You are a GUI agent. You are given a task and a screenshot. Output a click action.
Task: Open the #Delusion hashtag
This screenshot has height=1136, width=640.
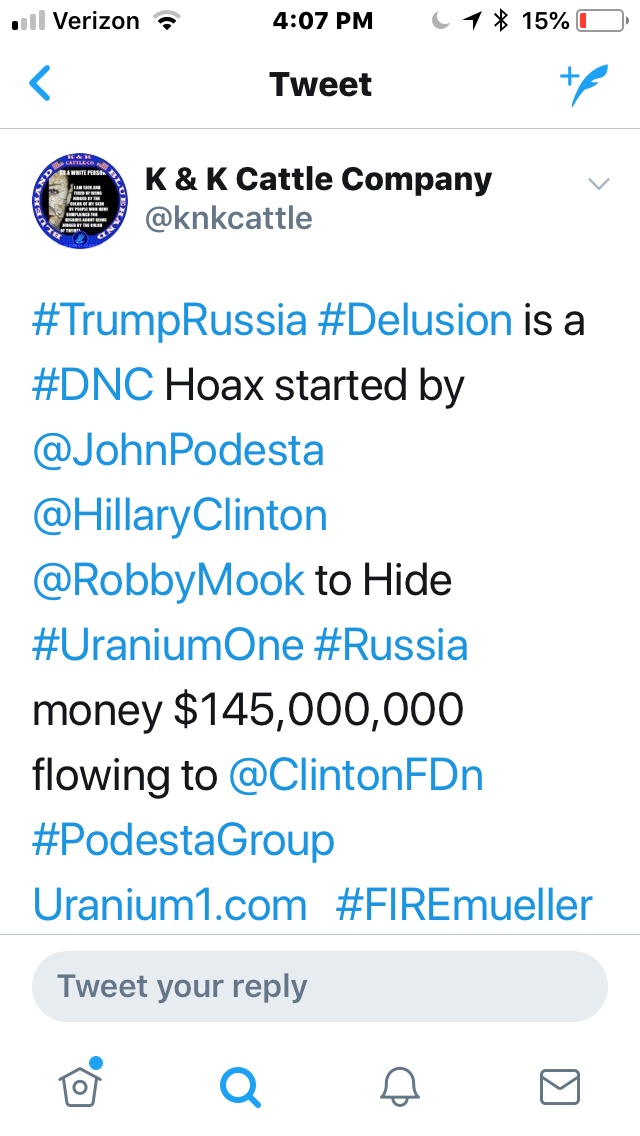[x=414, y=321]
